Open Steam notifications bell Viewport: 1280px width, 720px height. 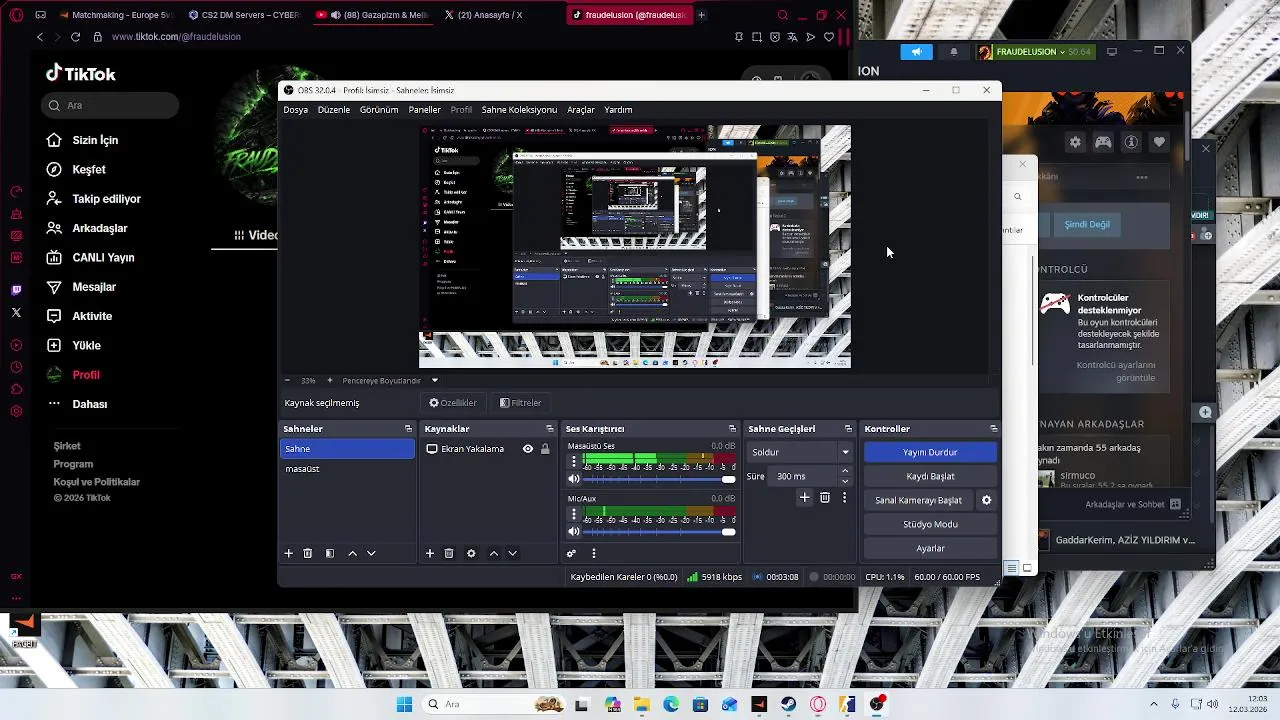pos(953,52)
